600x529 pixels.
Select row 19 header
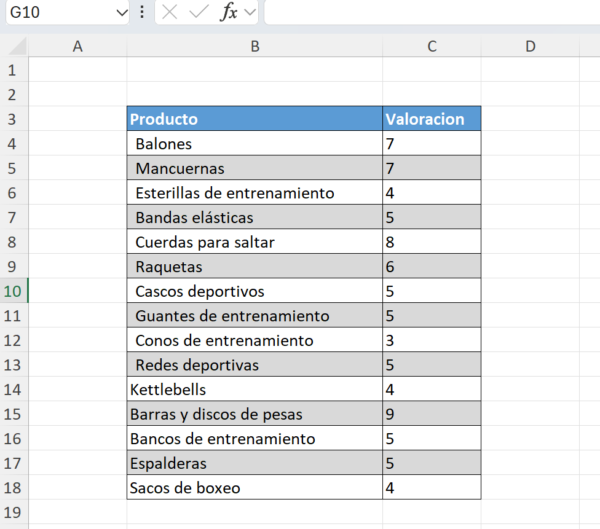click(x=14, y=513)
